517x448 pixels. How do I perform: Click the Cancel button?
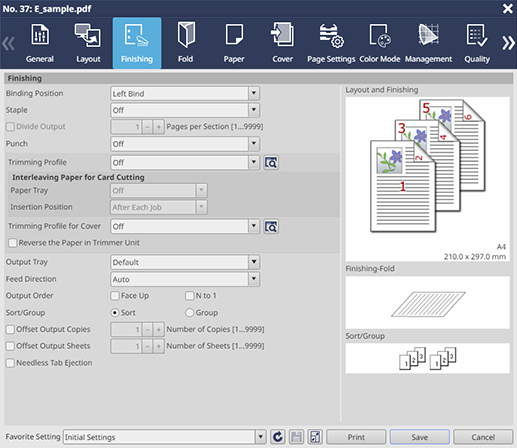click(483, 437)
